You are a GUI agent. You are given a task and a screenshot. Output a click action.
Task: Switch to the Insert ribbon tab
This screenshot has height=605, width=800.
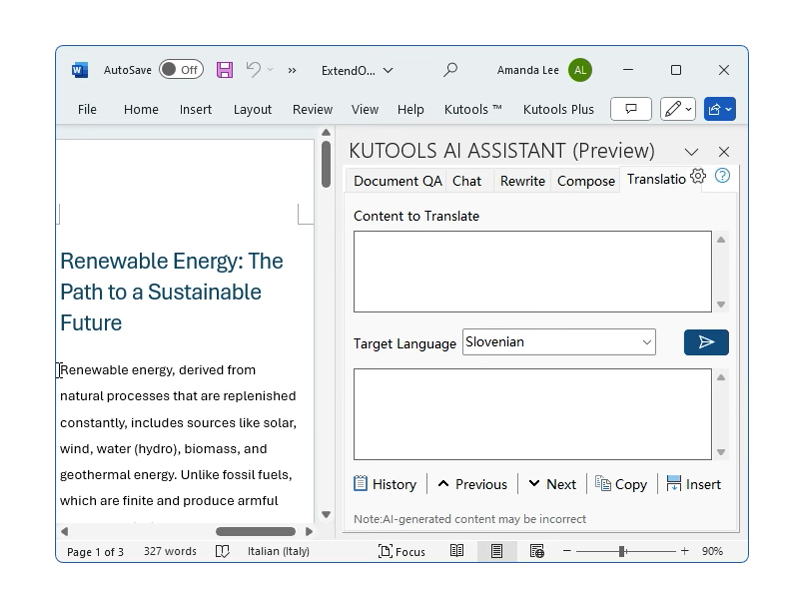(x=195, y=109)
